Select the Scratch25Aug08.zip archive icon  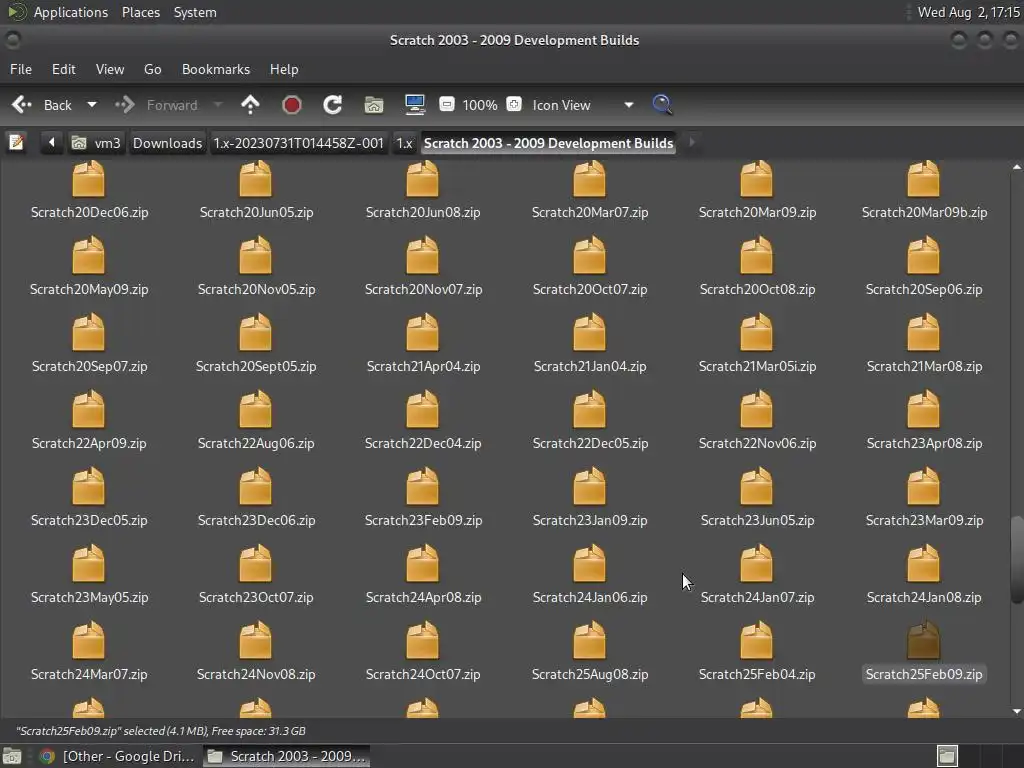click(x=590, y=641)
